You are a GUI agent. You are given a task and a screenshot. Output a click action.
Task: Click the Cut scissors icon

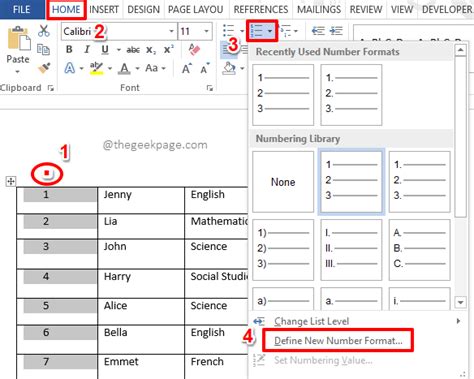tap(44, 31)
